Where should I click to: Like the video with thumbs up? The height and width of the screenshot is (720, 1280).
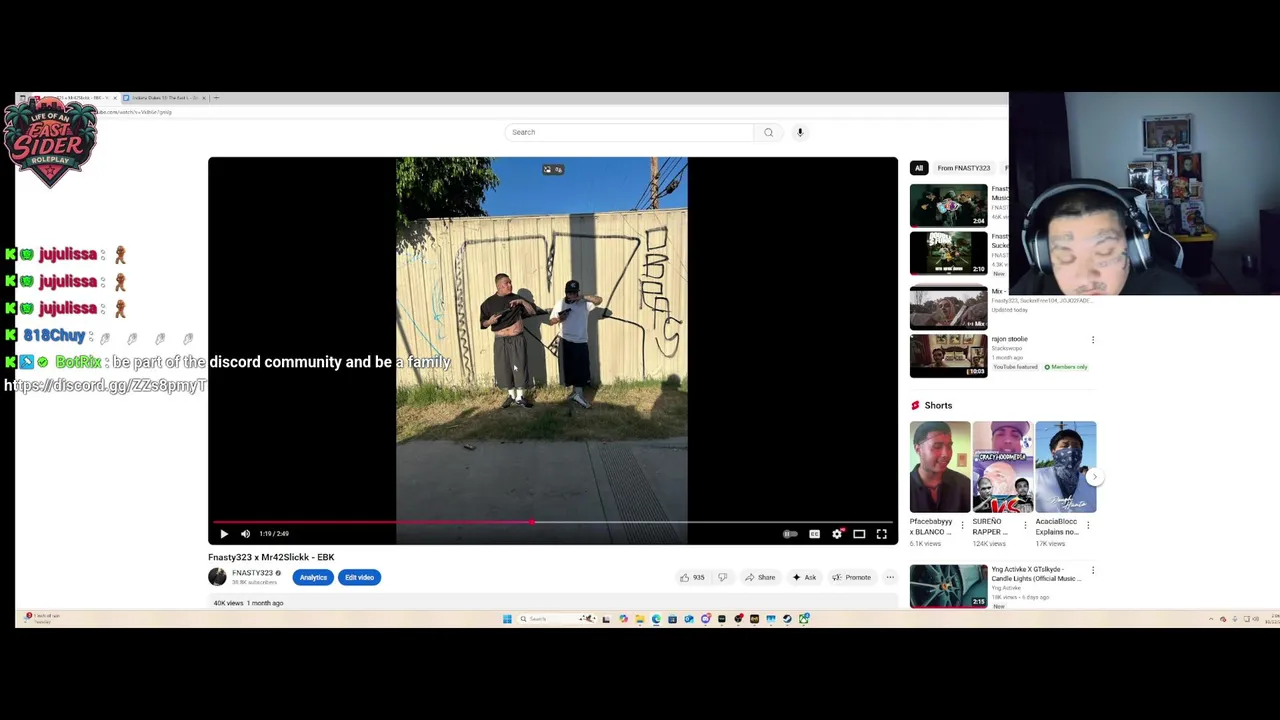pos(693,577)
